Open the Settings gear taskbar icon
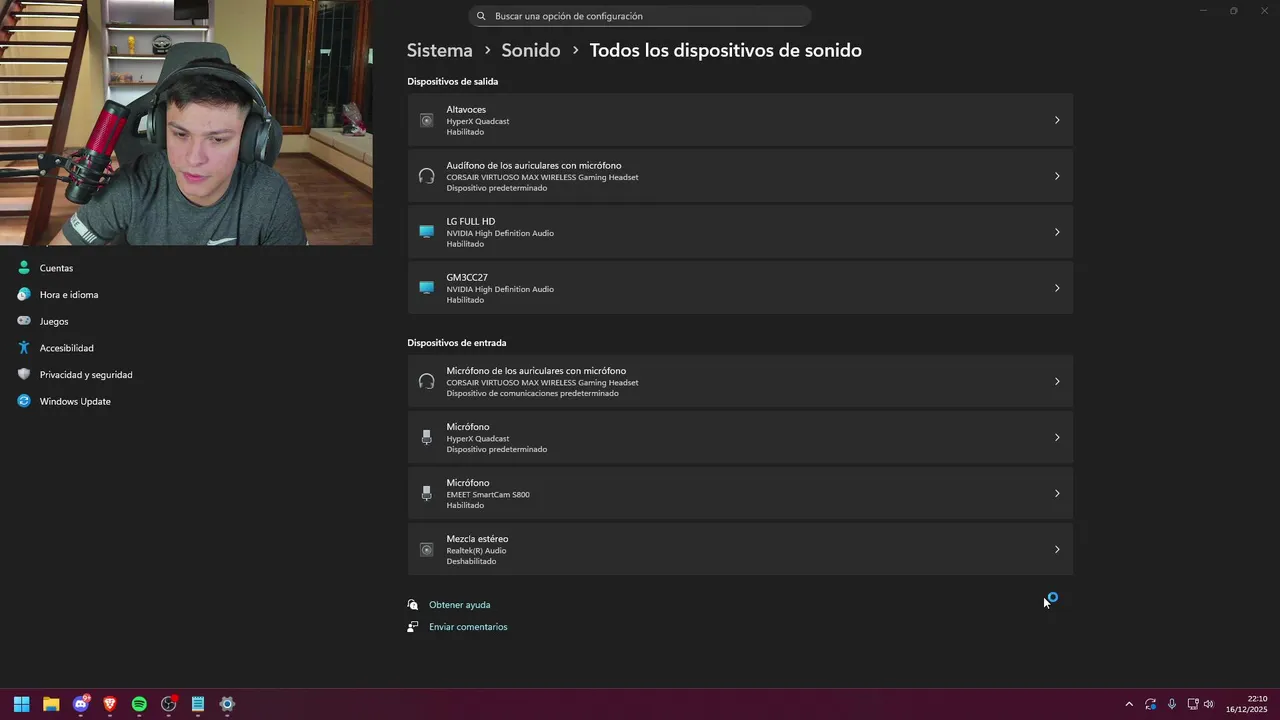Viewport: 1280px width, 720px height. tap(227, 704)
